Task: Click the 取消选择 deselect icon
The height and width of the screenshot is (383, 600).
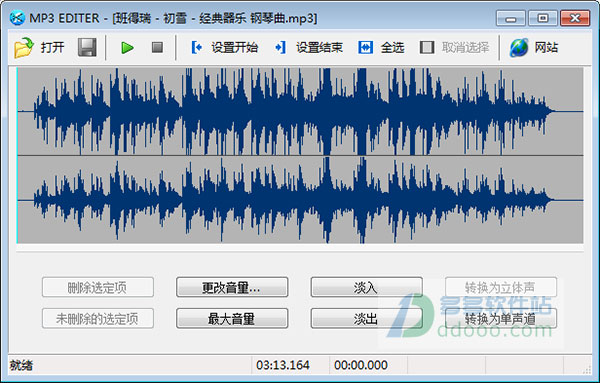Action: [x=427, y=47]
